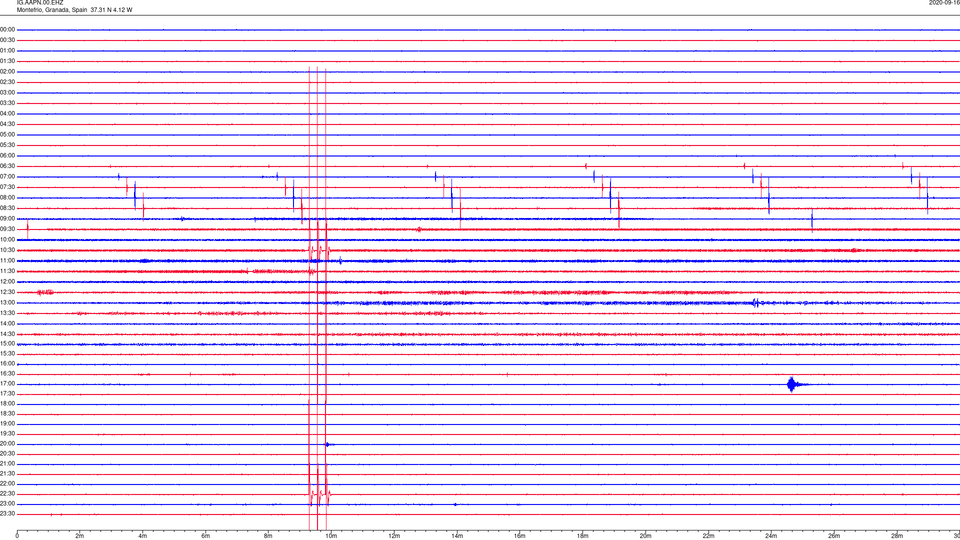Screen dimensions: 960x540
Task: Click the '09:30' trace time label
Action: (x=7, y=229)
